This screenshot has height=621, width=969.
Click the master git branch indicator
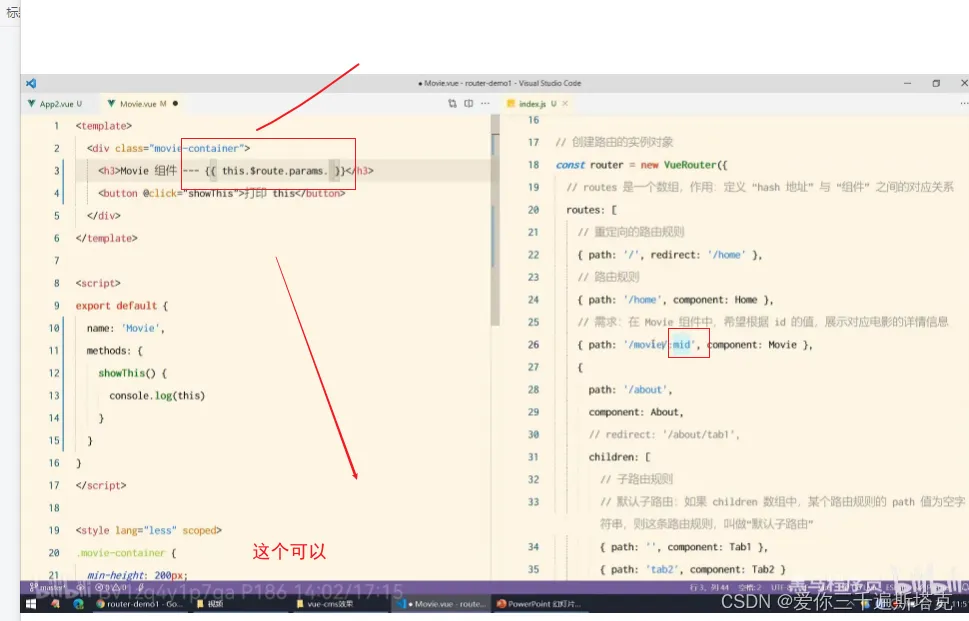click(x=48, y=588)
